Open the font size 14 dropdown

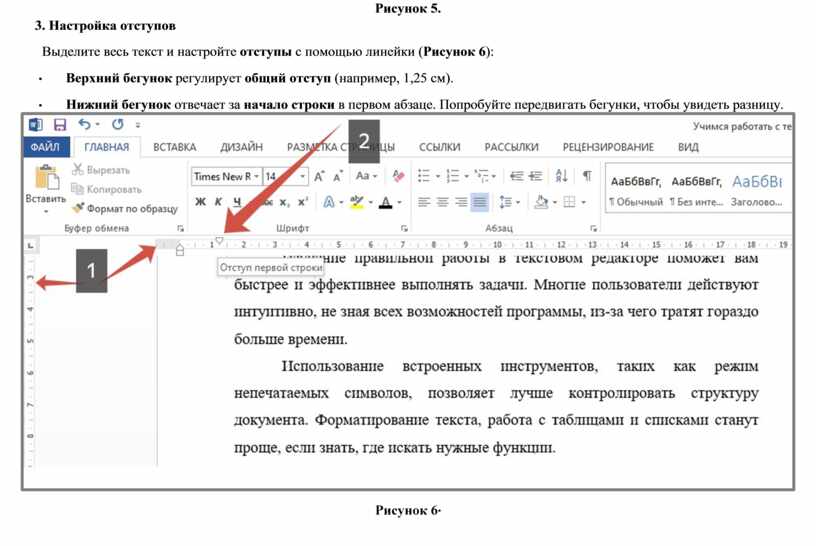pyautogui.click(x=302, y=176)
